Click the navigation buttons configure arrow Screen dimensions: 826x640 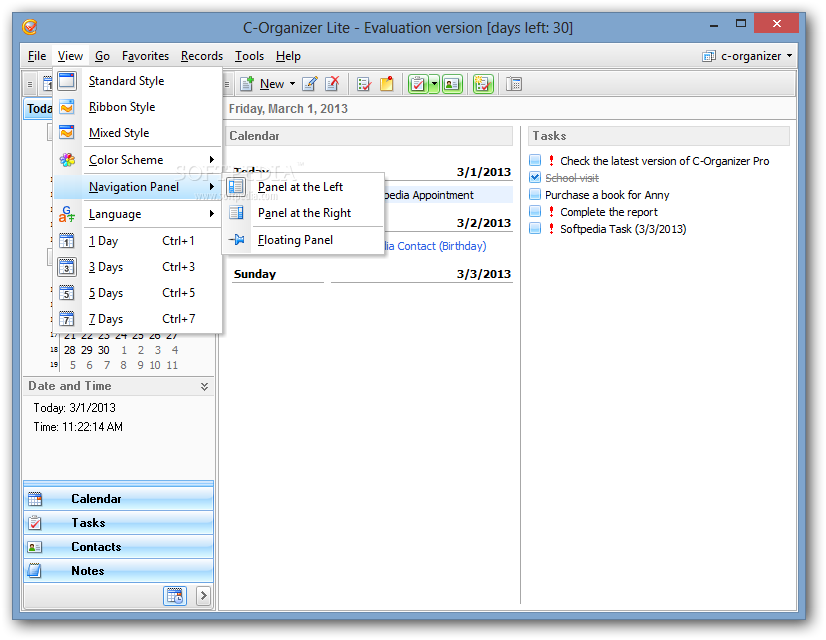tap(203, 596)
